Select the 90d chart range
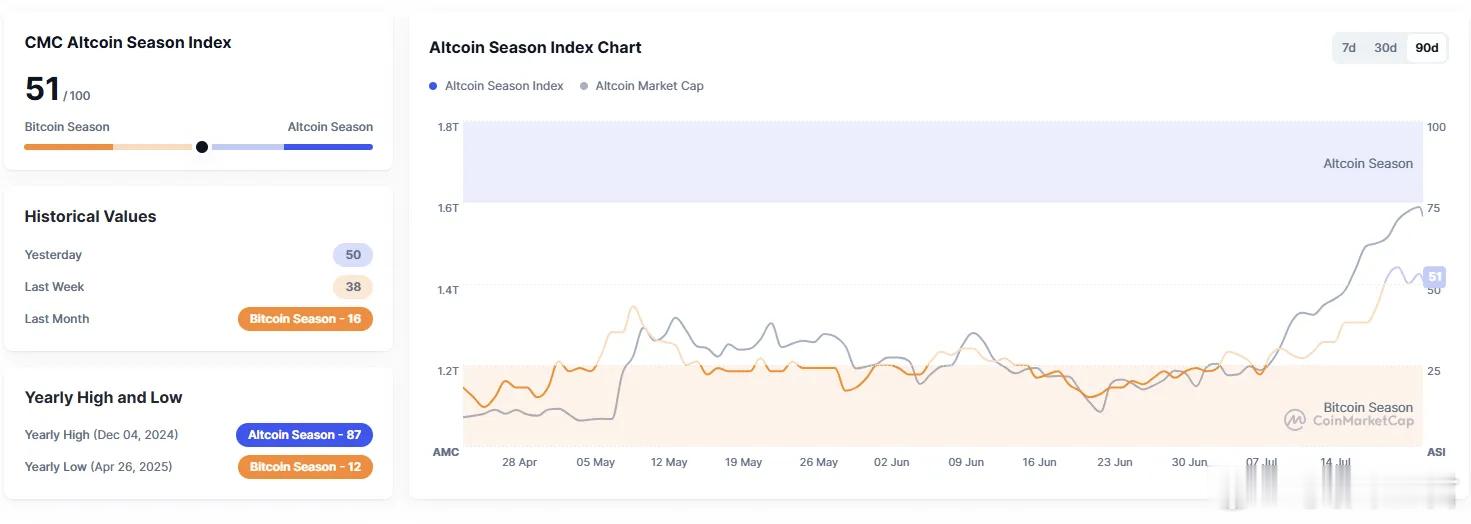The height and width of the screenshot is (524, 1471). click(1426, 48)
